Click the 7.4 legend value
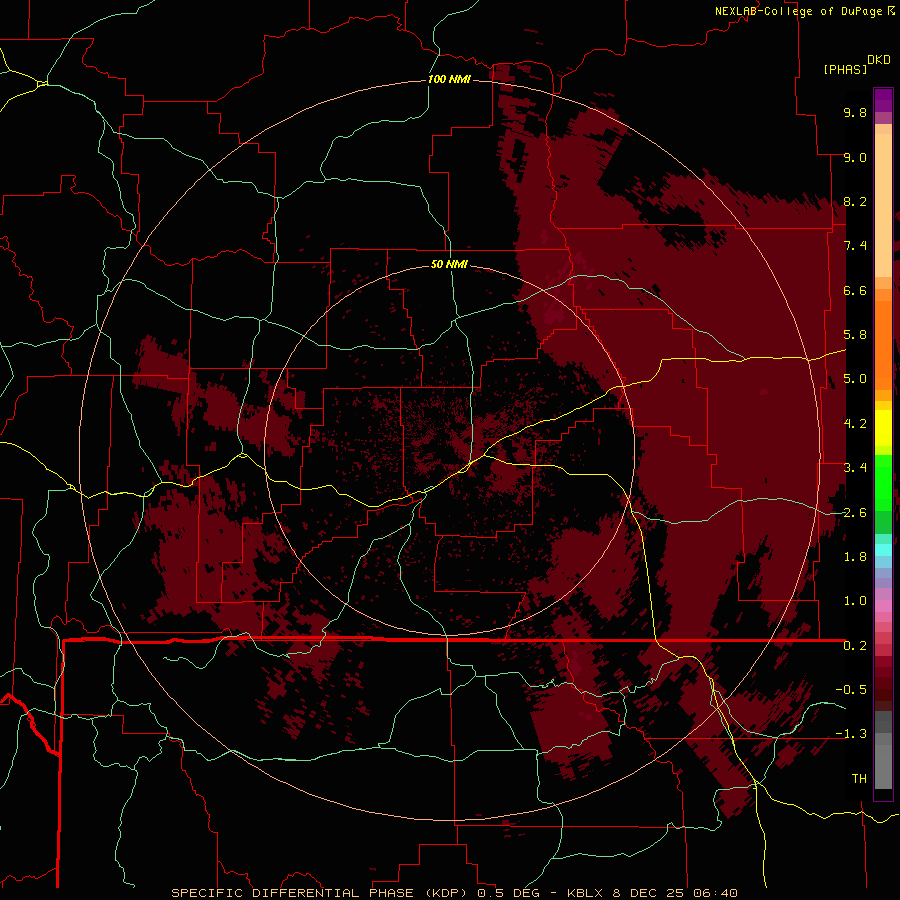This screenshot has width=900, height=900. click(855, 246)
